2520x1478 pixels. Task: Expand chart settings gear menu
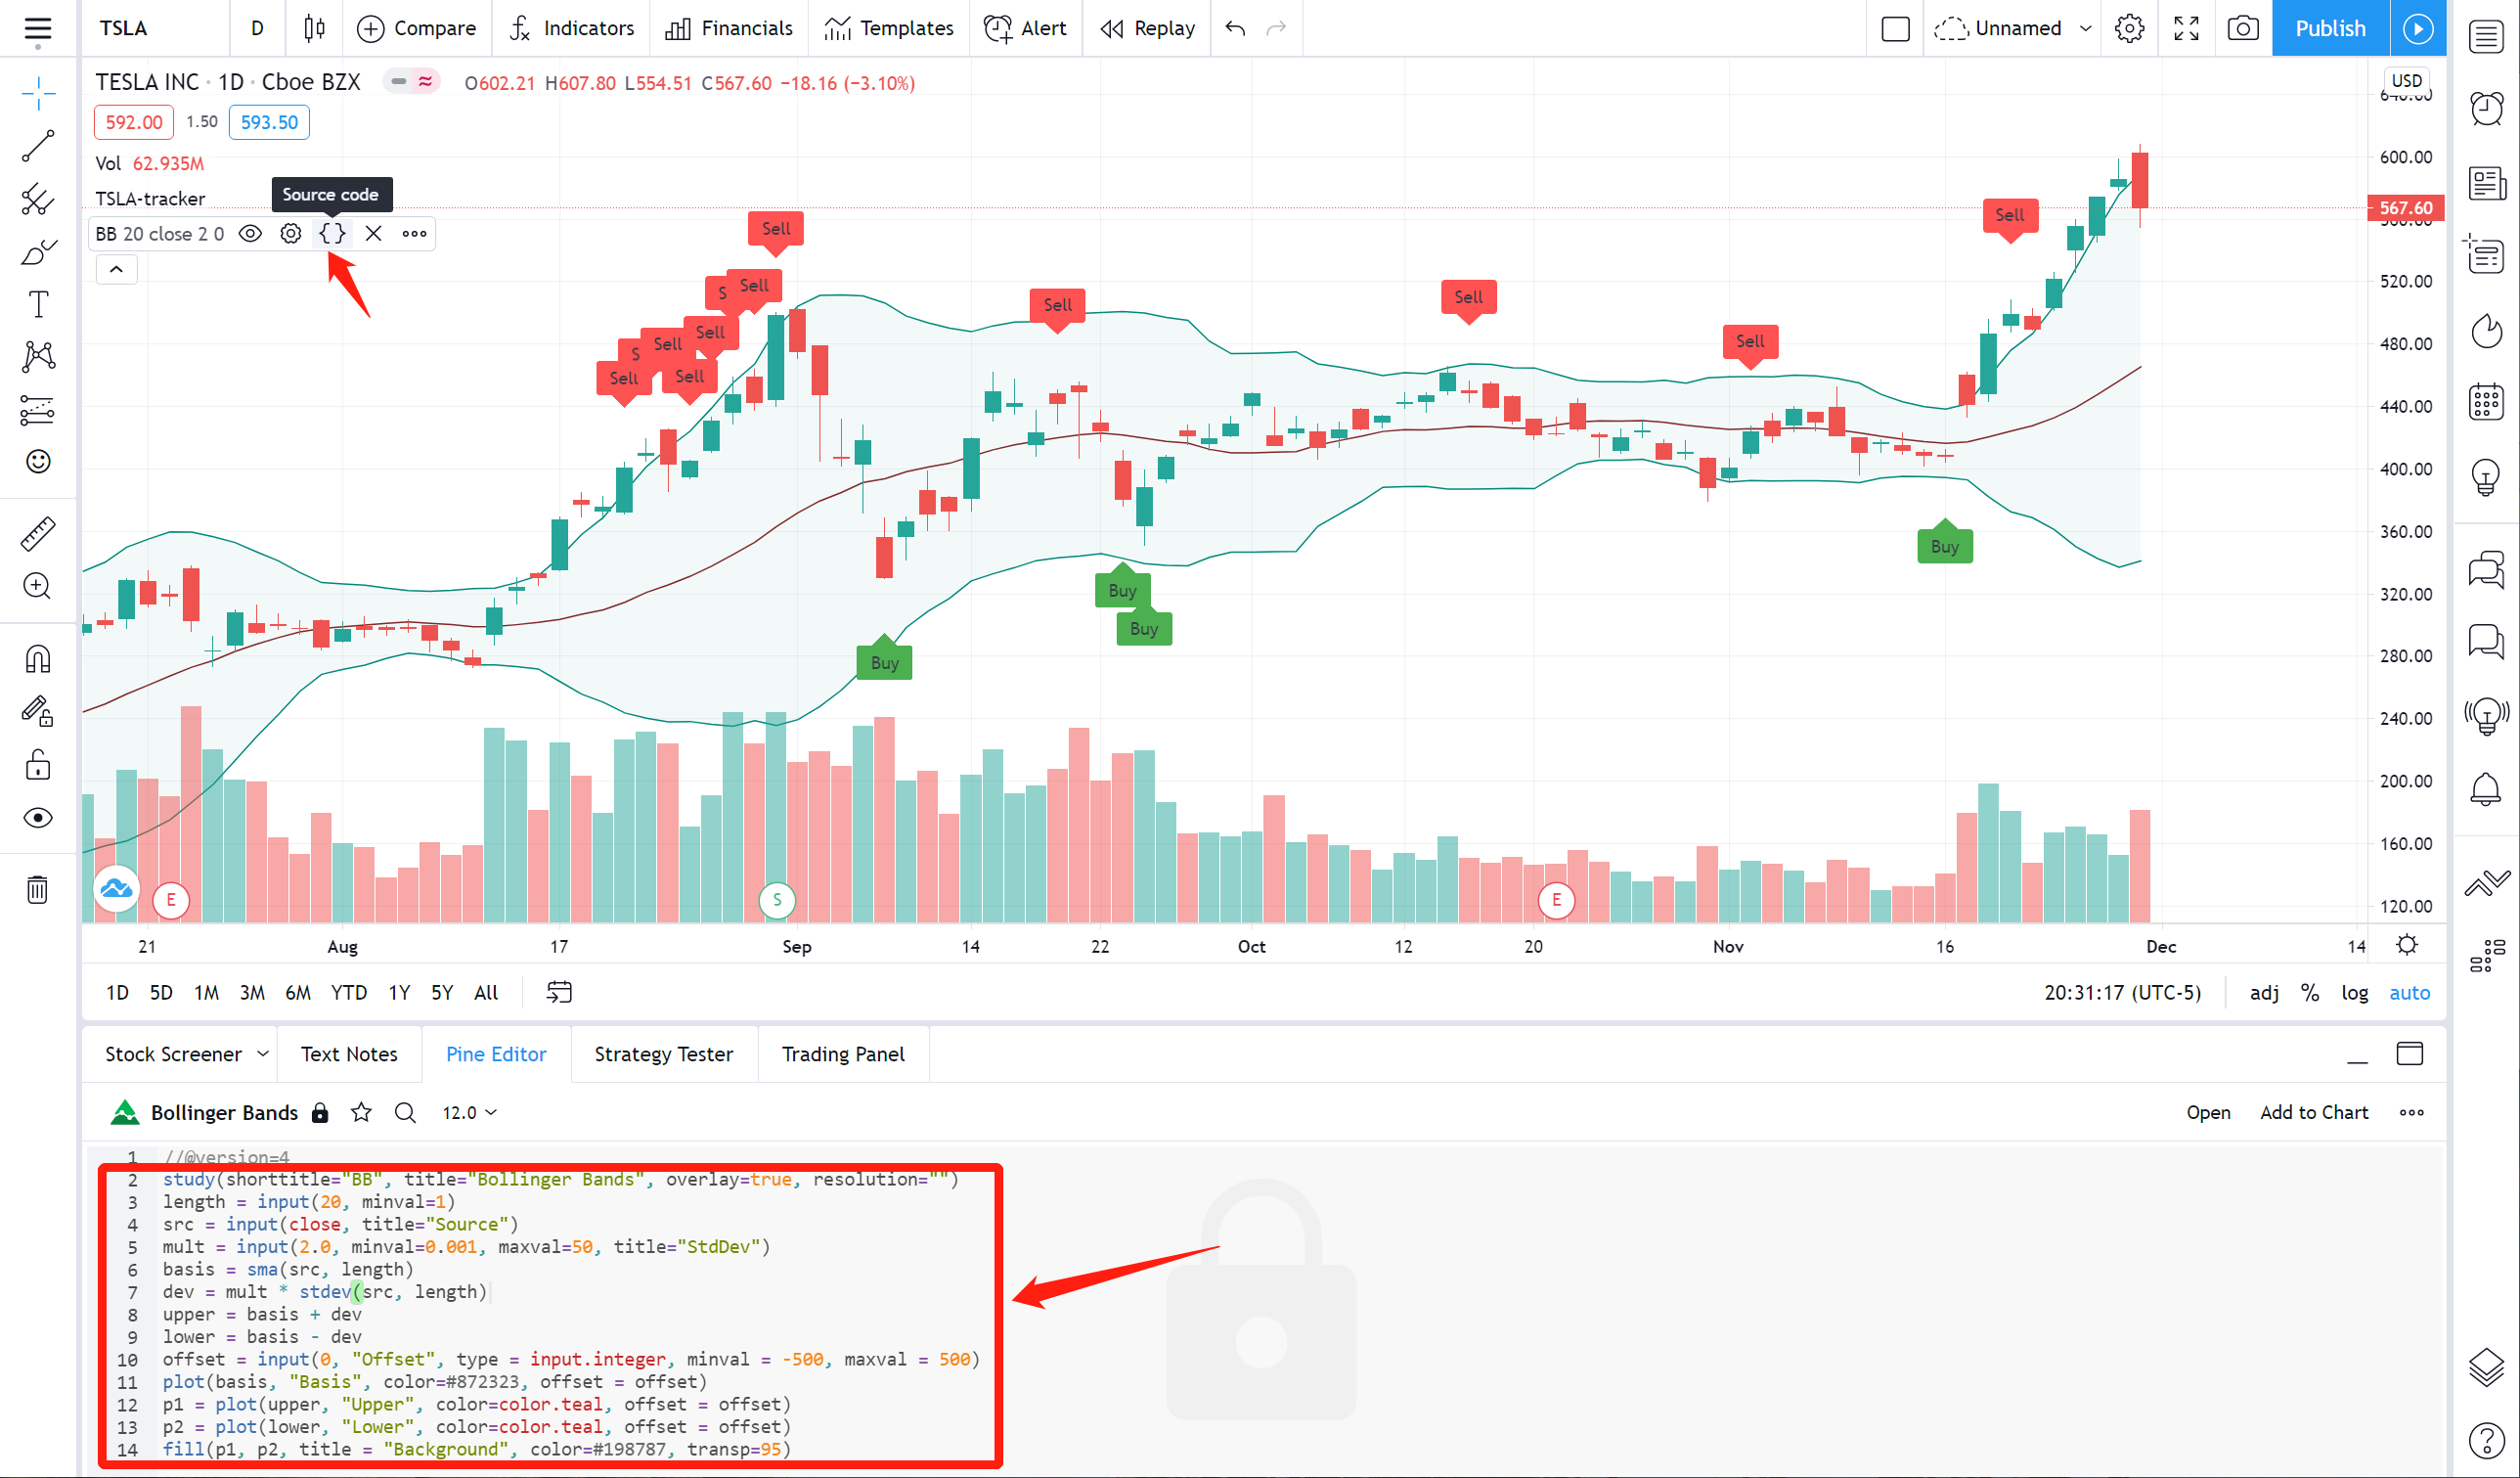(x=2126, y=26)
